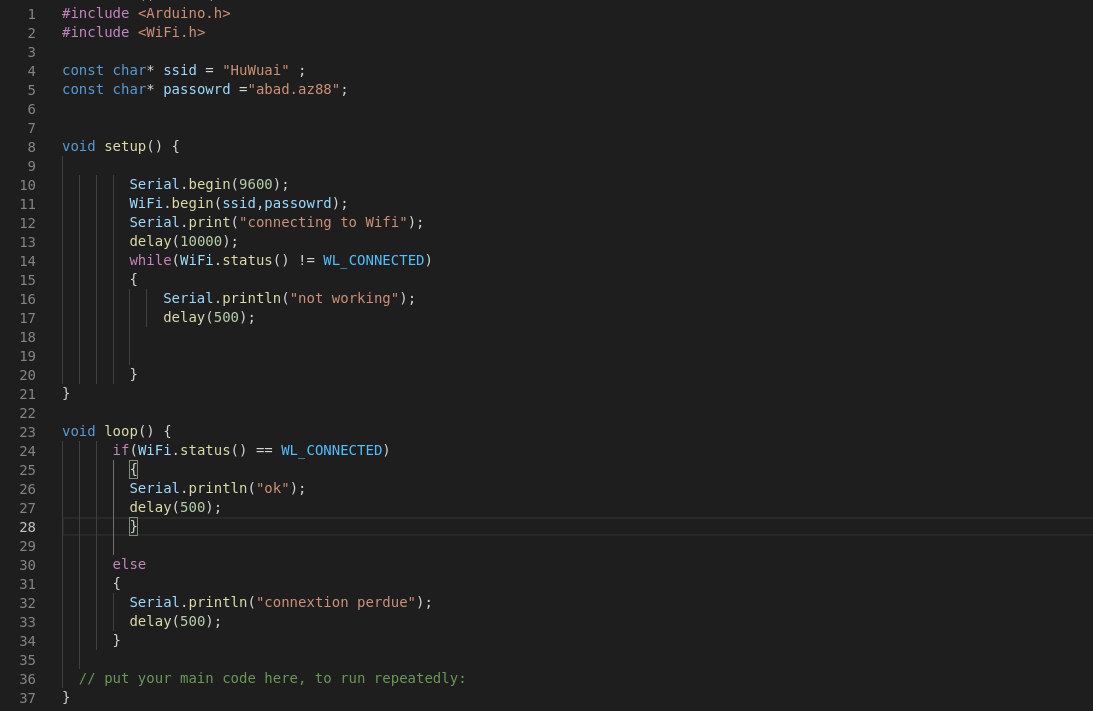Click WL_CONNECTED in the while condition
The height and width of the screenshot is (711, 1093).
tap(373, 260)
